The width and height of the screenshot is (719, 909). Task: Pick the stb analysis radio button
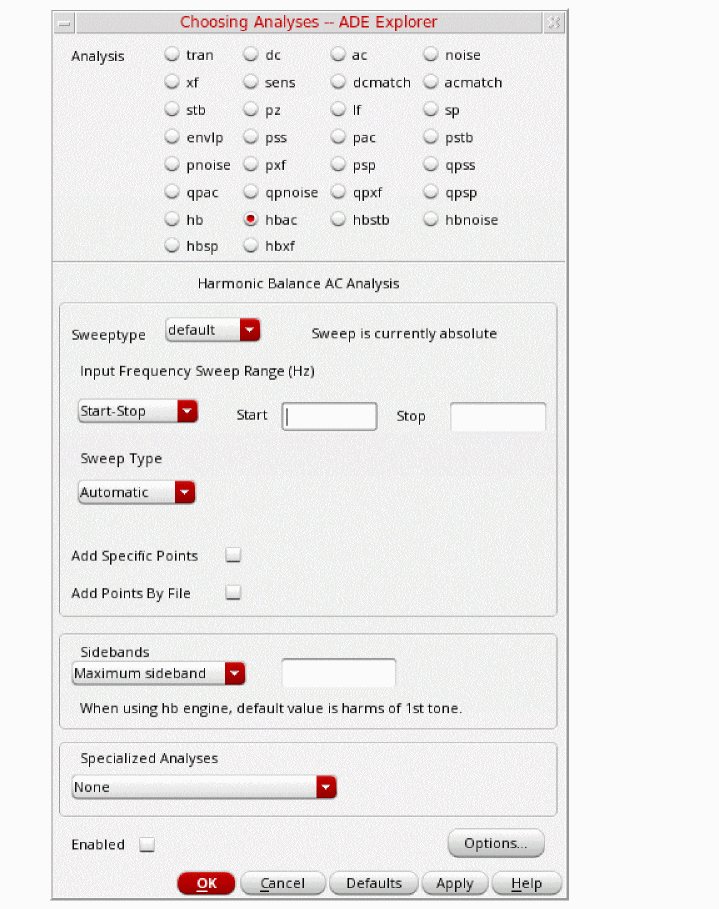point(172,109)
